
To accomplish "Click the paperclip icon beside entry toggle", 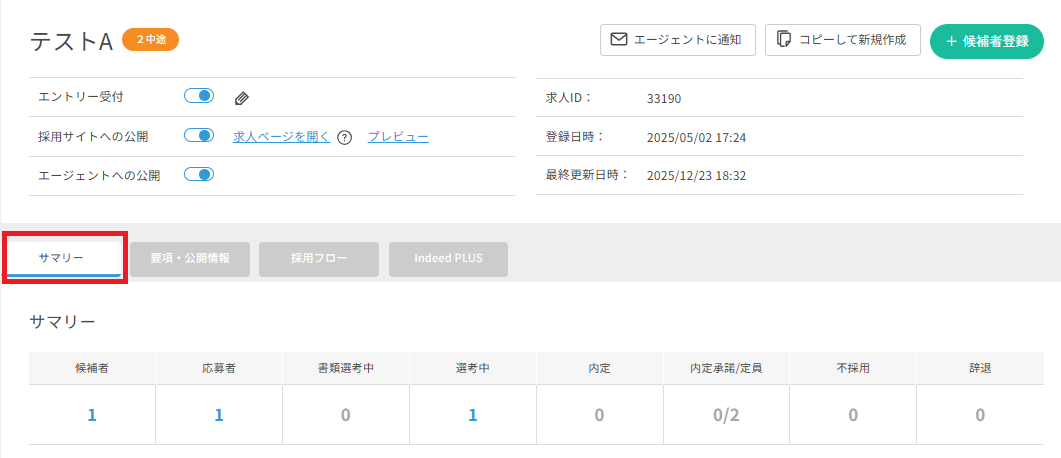I will (x=242, y=98).
